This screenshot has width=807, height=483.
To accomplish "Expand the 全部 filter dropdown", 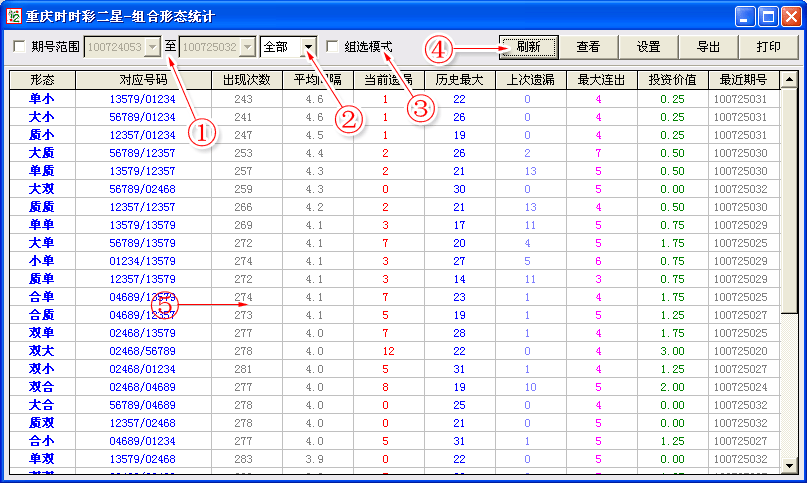I will (309, 47).
